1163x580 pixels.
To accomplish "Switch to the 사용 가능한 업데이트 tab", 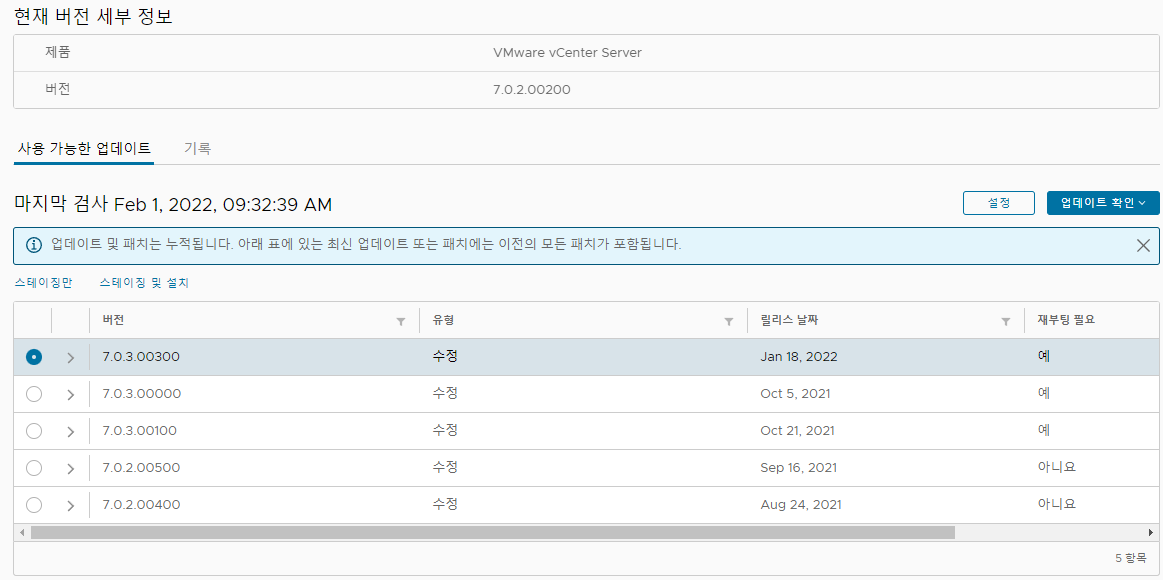I will tap(84, 148).
